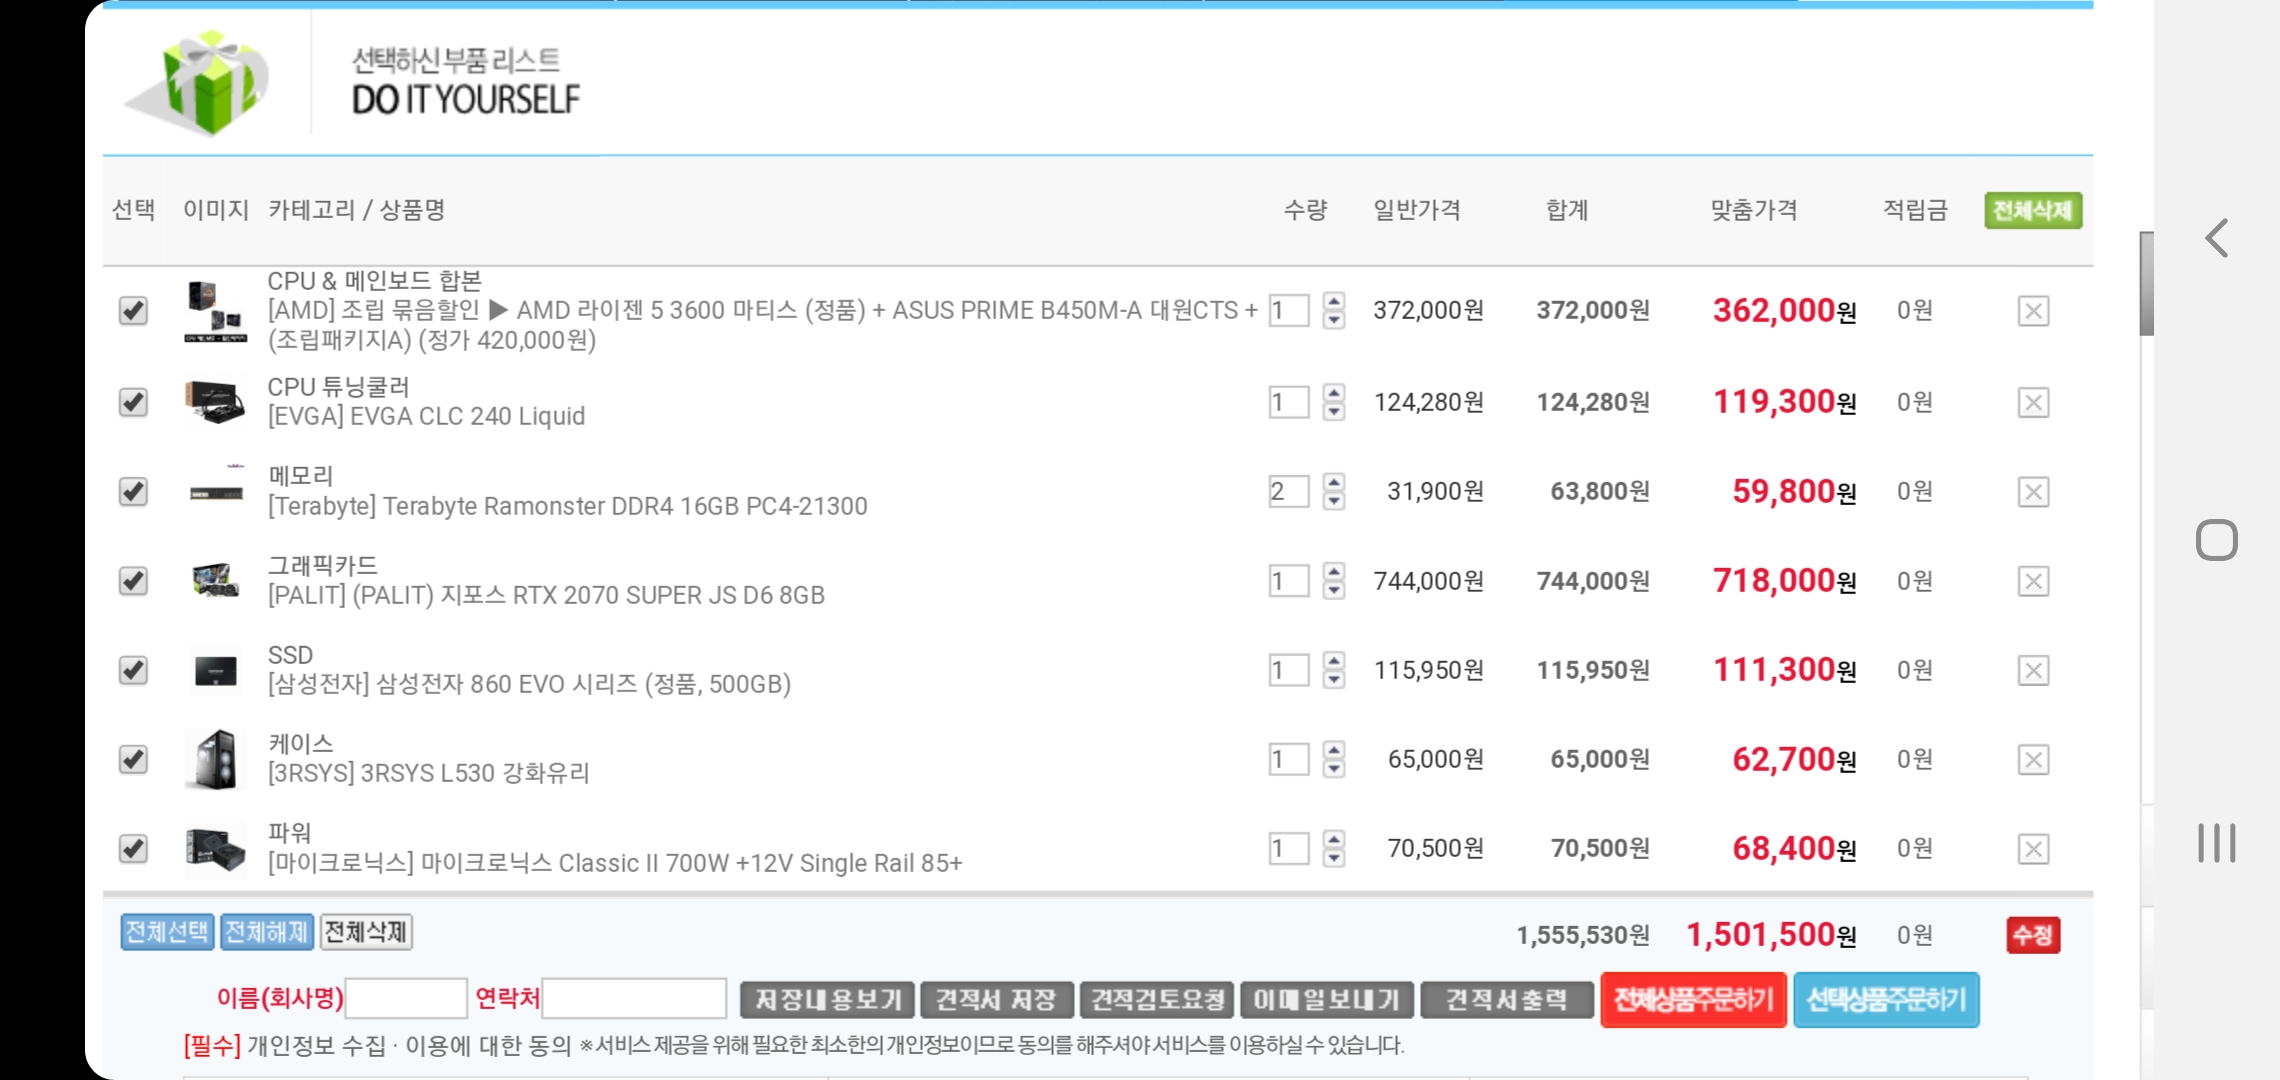The height and width of the screenshot is (1080, 2280).
Task: Toggle the graphics card row checkbox
Action: [x=133, y=581]
